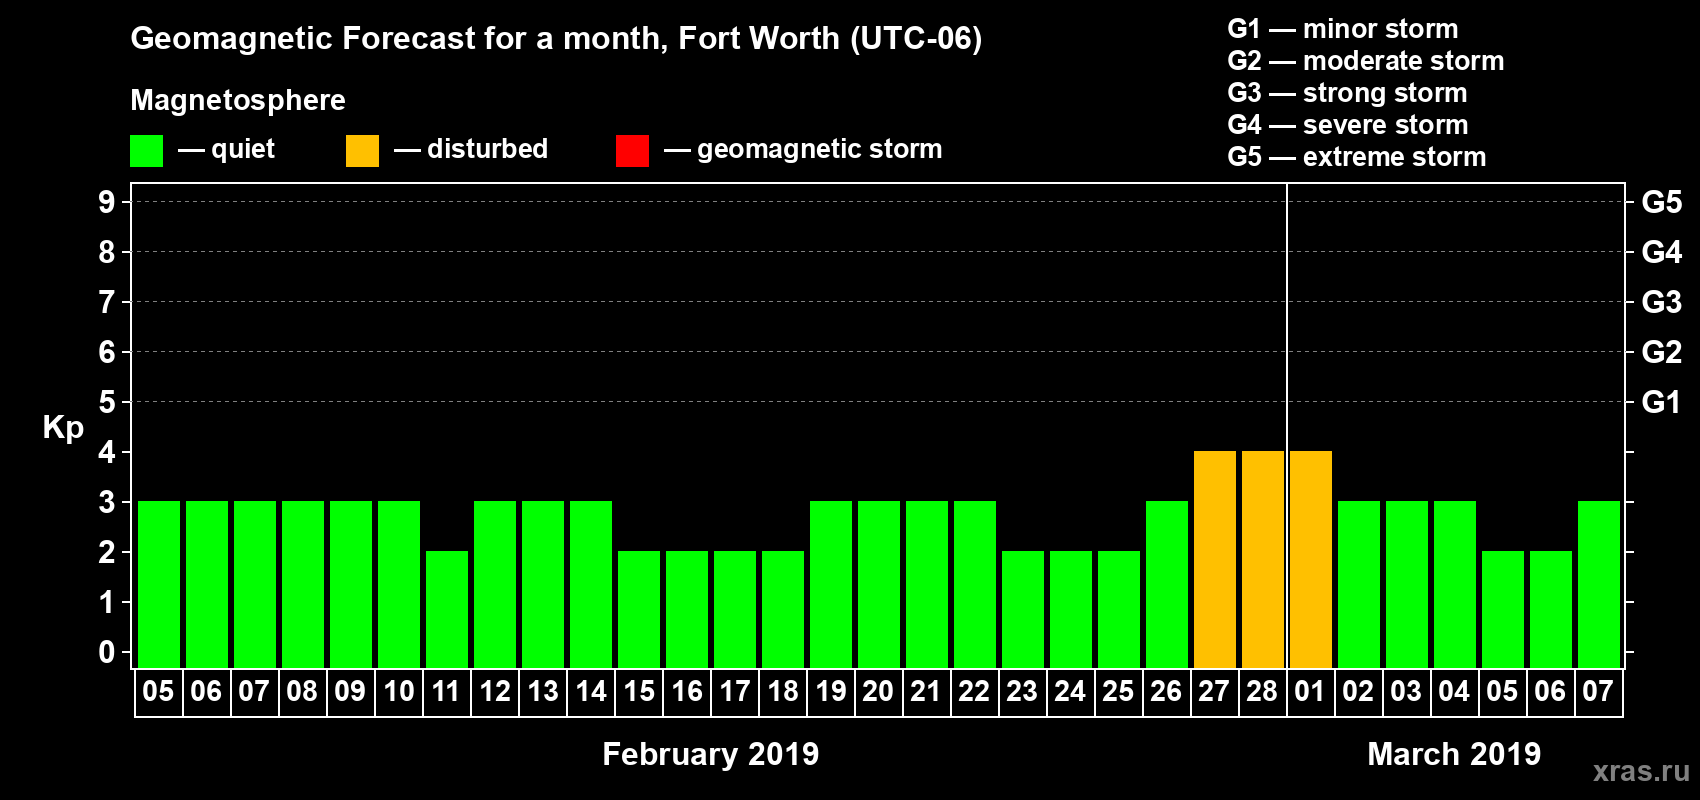Select the green bar for February 18

[783, 610]
